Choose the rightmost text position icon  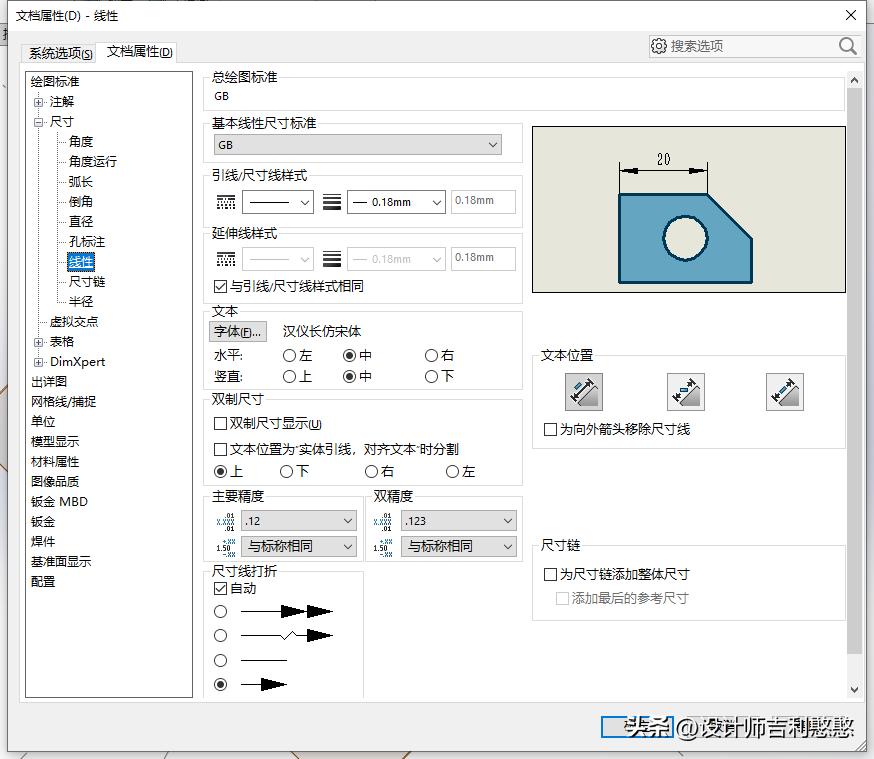point(785,391)
